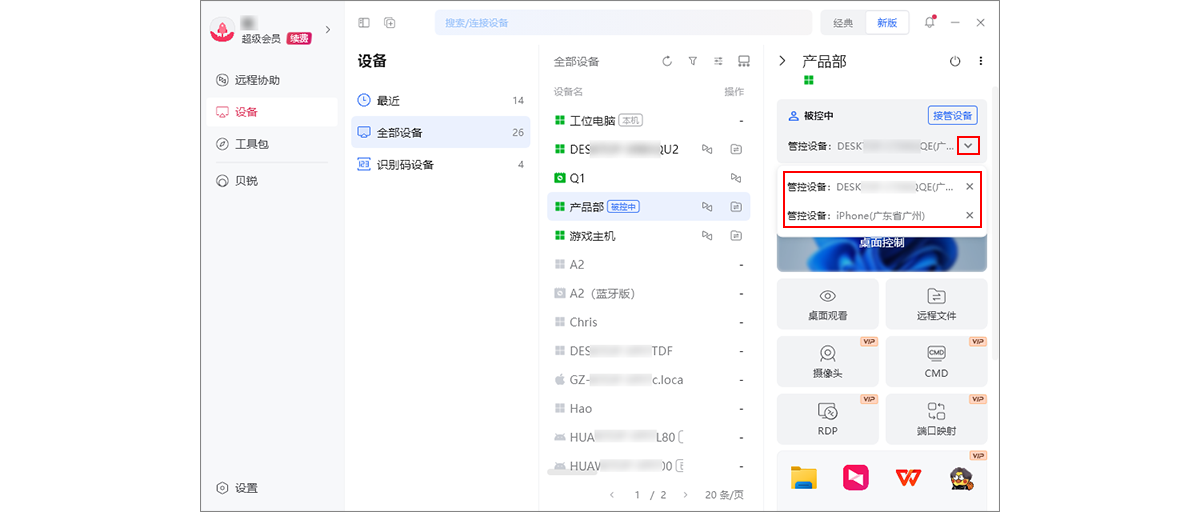Select the 全部设备 category
The height and width of the screenshot is (512, 1200).
click(x=441, y=132)
